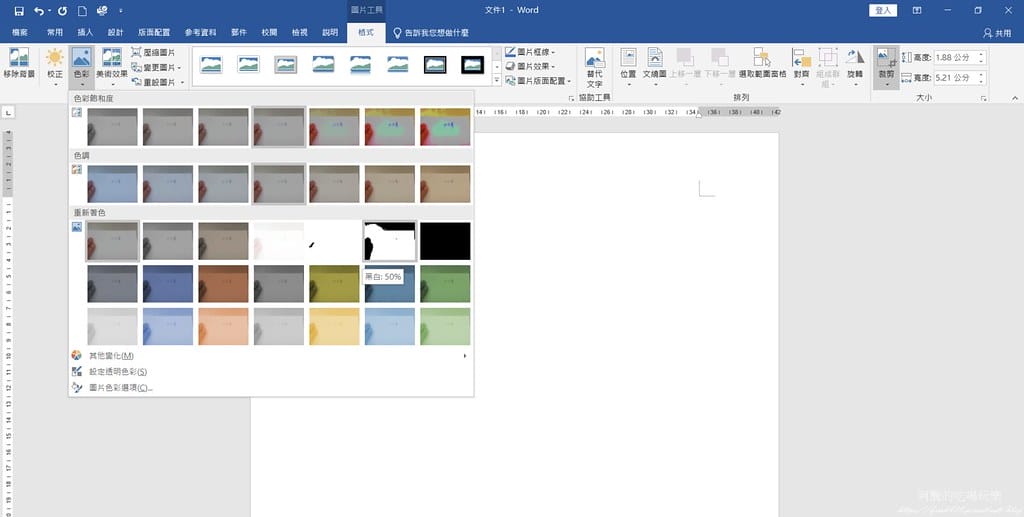1024x517 pixels.
Task: Open the 大小 (Size) dialog launcher
Action: pos(984,98)
